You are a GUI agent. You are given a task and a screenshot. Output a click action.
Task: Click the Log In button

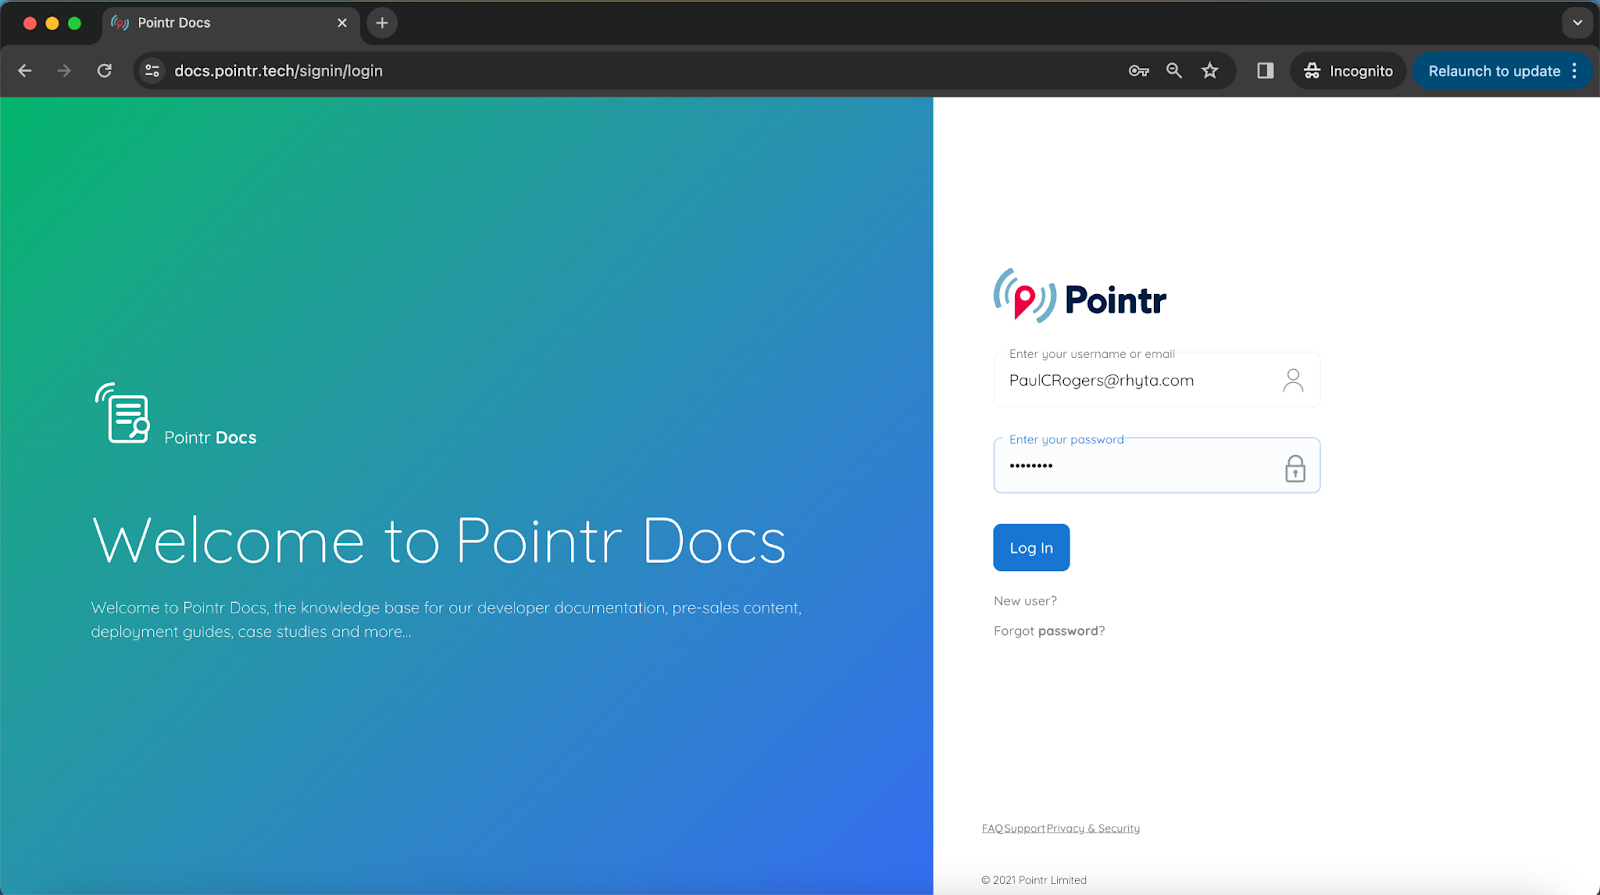click(x=1031, y=548)
